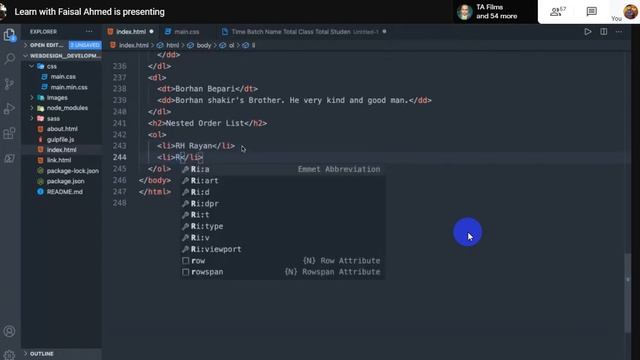
Task: Choose Ri:a Emmet suggestion
Action: click(282, 169)
